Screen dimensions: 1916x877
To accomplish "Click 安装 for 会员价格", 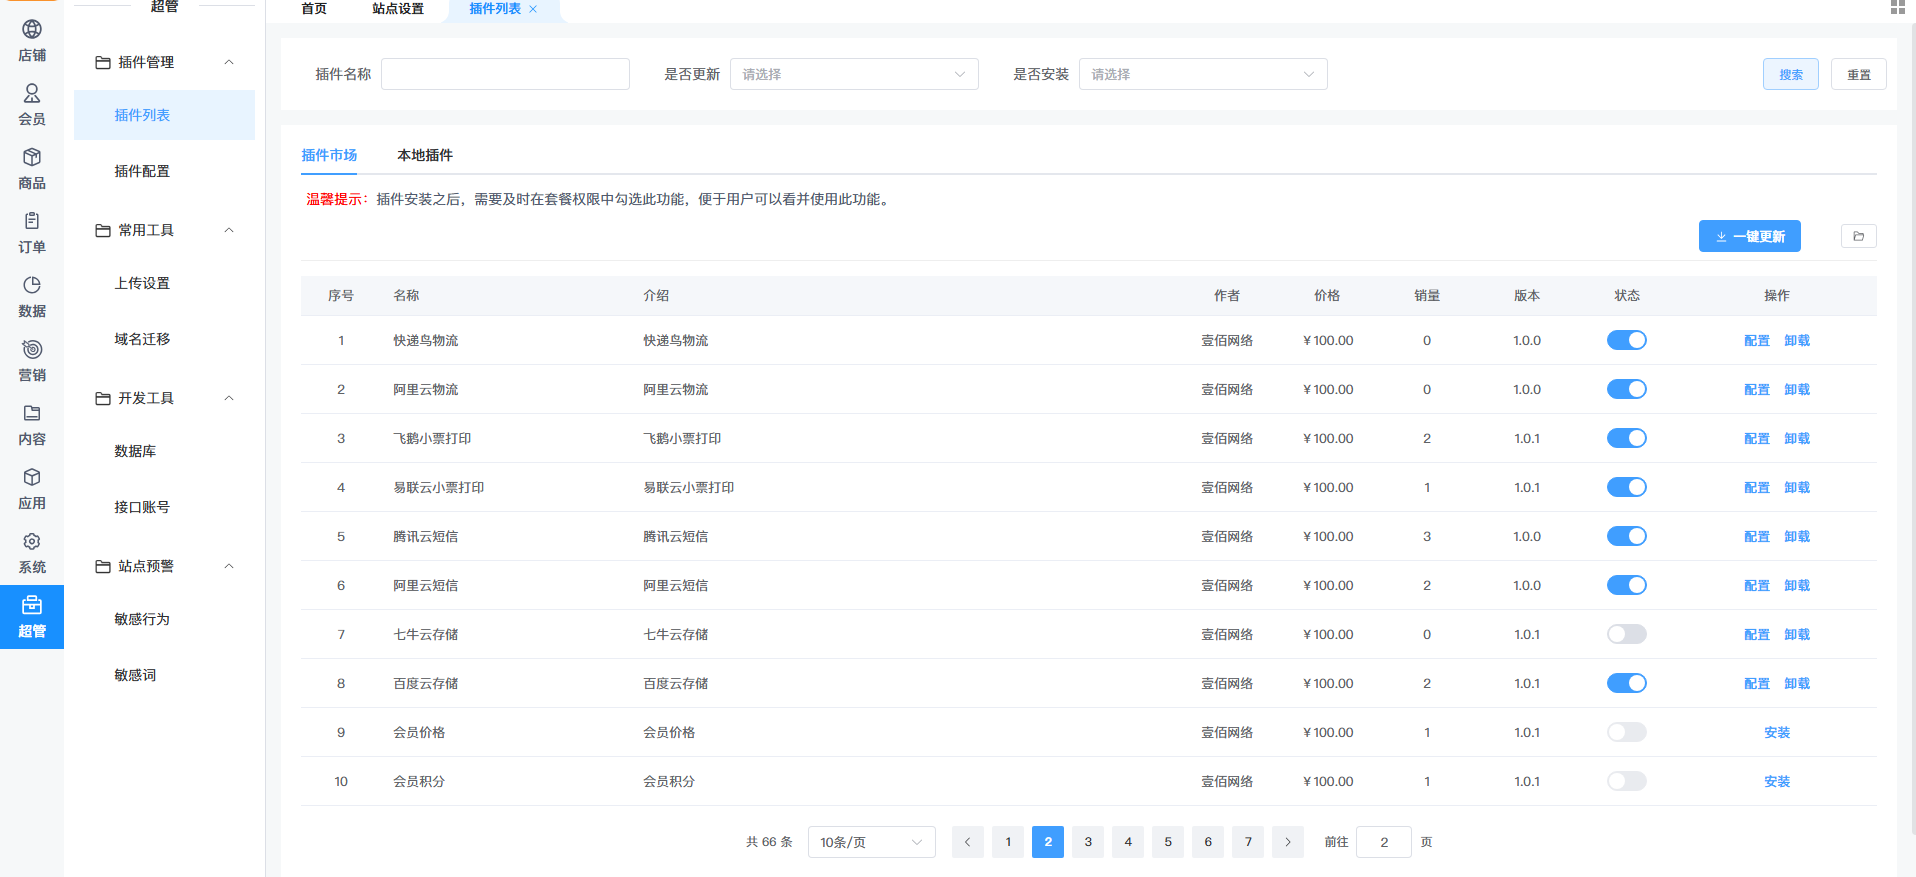I will [1777, 732].
